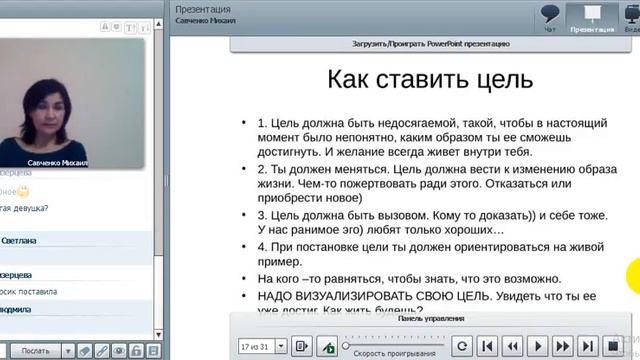This screenshot has height=360, width=640.
Task: Click the green upload presentation icon
Action: coord(327,346)
